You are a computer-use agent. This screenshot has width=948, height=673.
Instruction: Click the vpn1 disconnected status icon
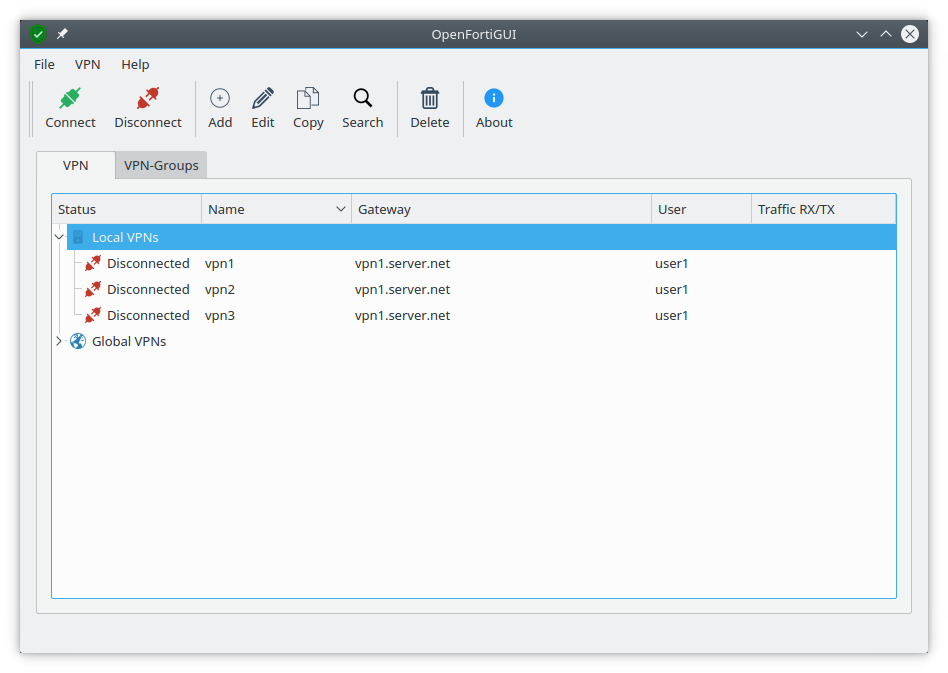[x=93, y=264]
